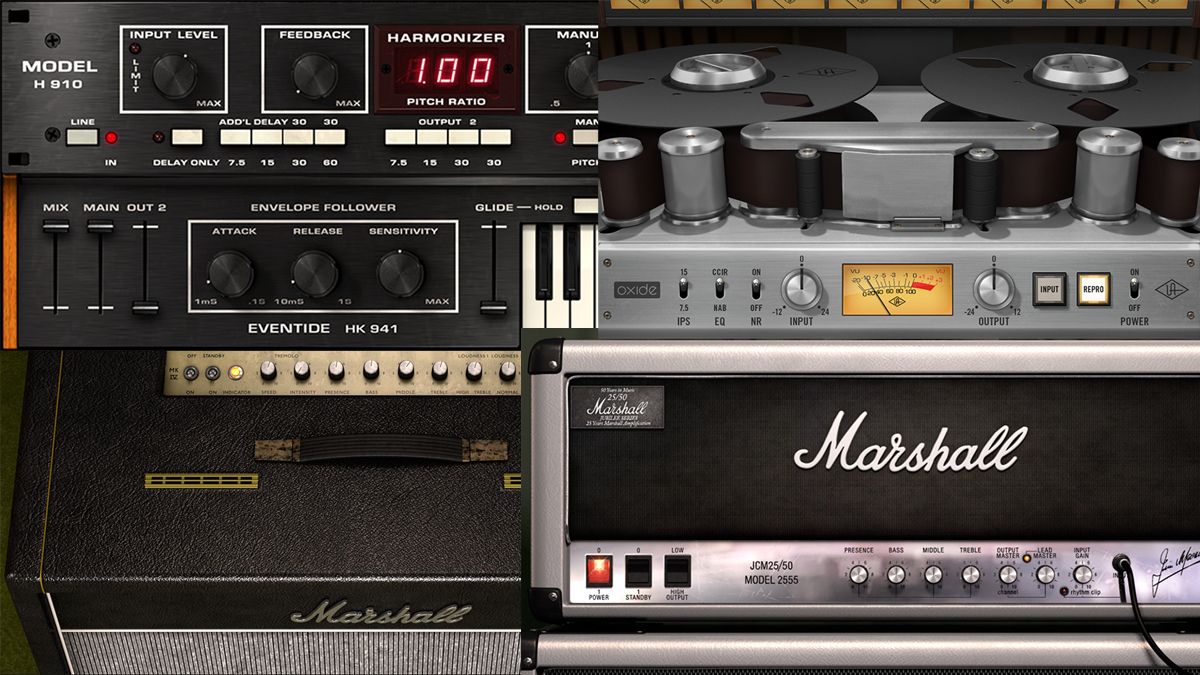Click the envelope follower Sensitivity knob
The image size is (1200, 675).
(x=400, y=274)
